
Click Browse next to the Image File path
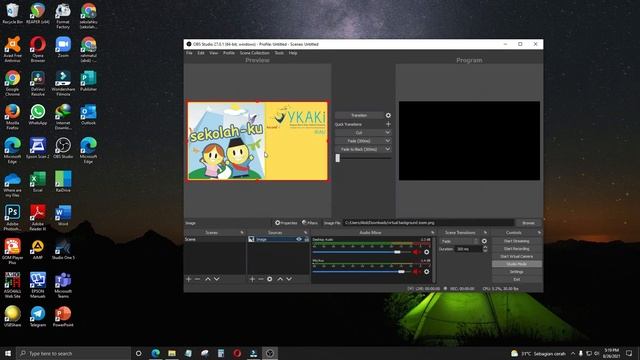529,223
